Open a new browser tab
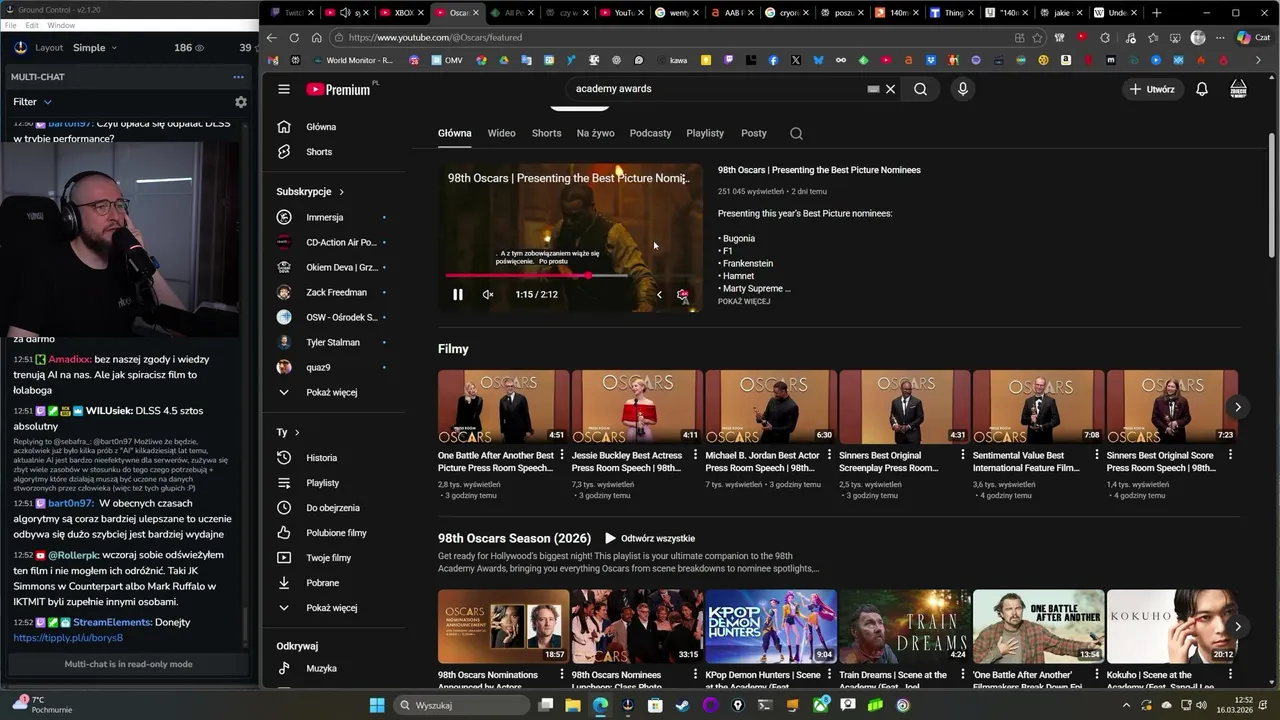 coord(1157,13)
